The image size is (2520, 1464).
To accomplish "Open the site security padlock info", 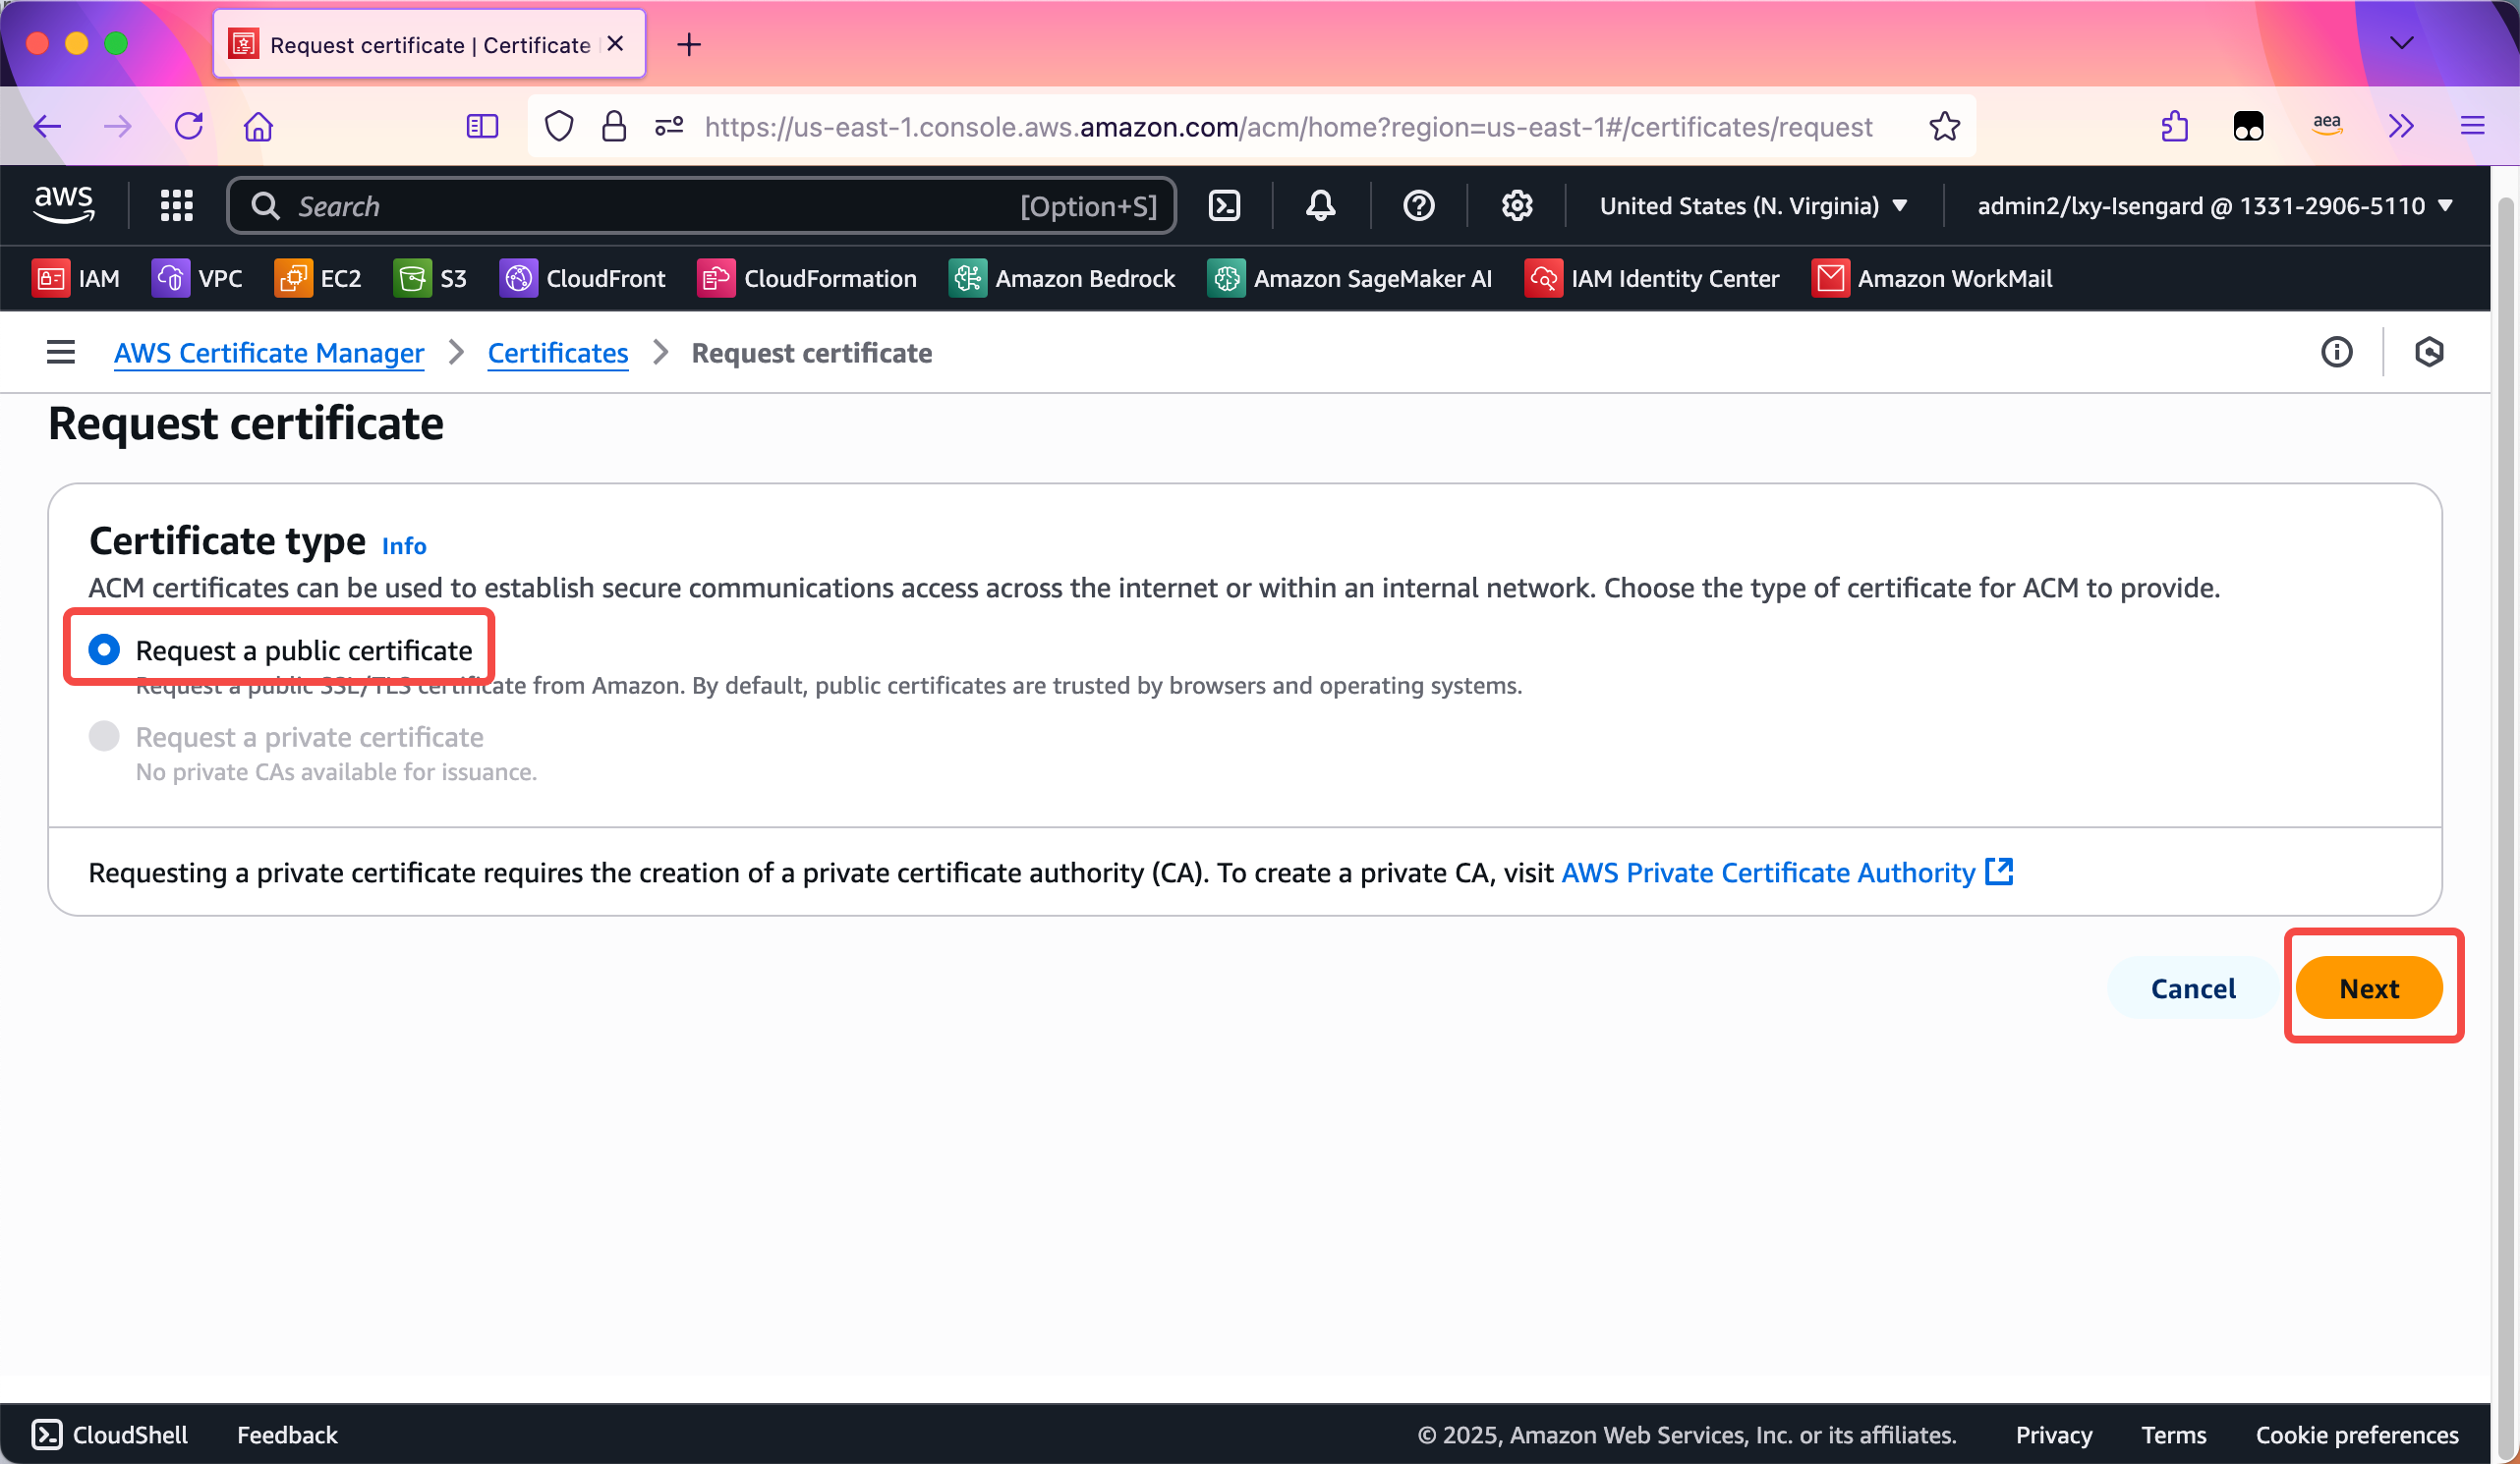I will click(614, 126).
